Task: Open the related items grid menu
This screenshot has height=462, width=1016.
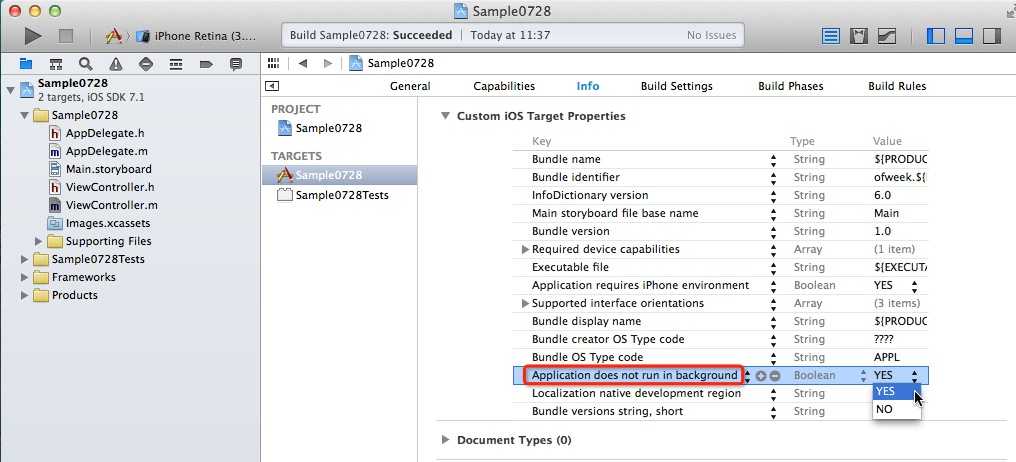Action: [273, 63]
